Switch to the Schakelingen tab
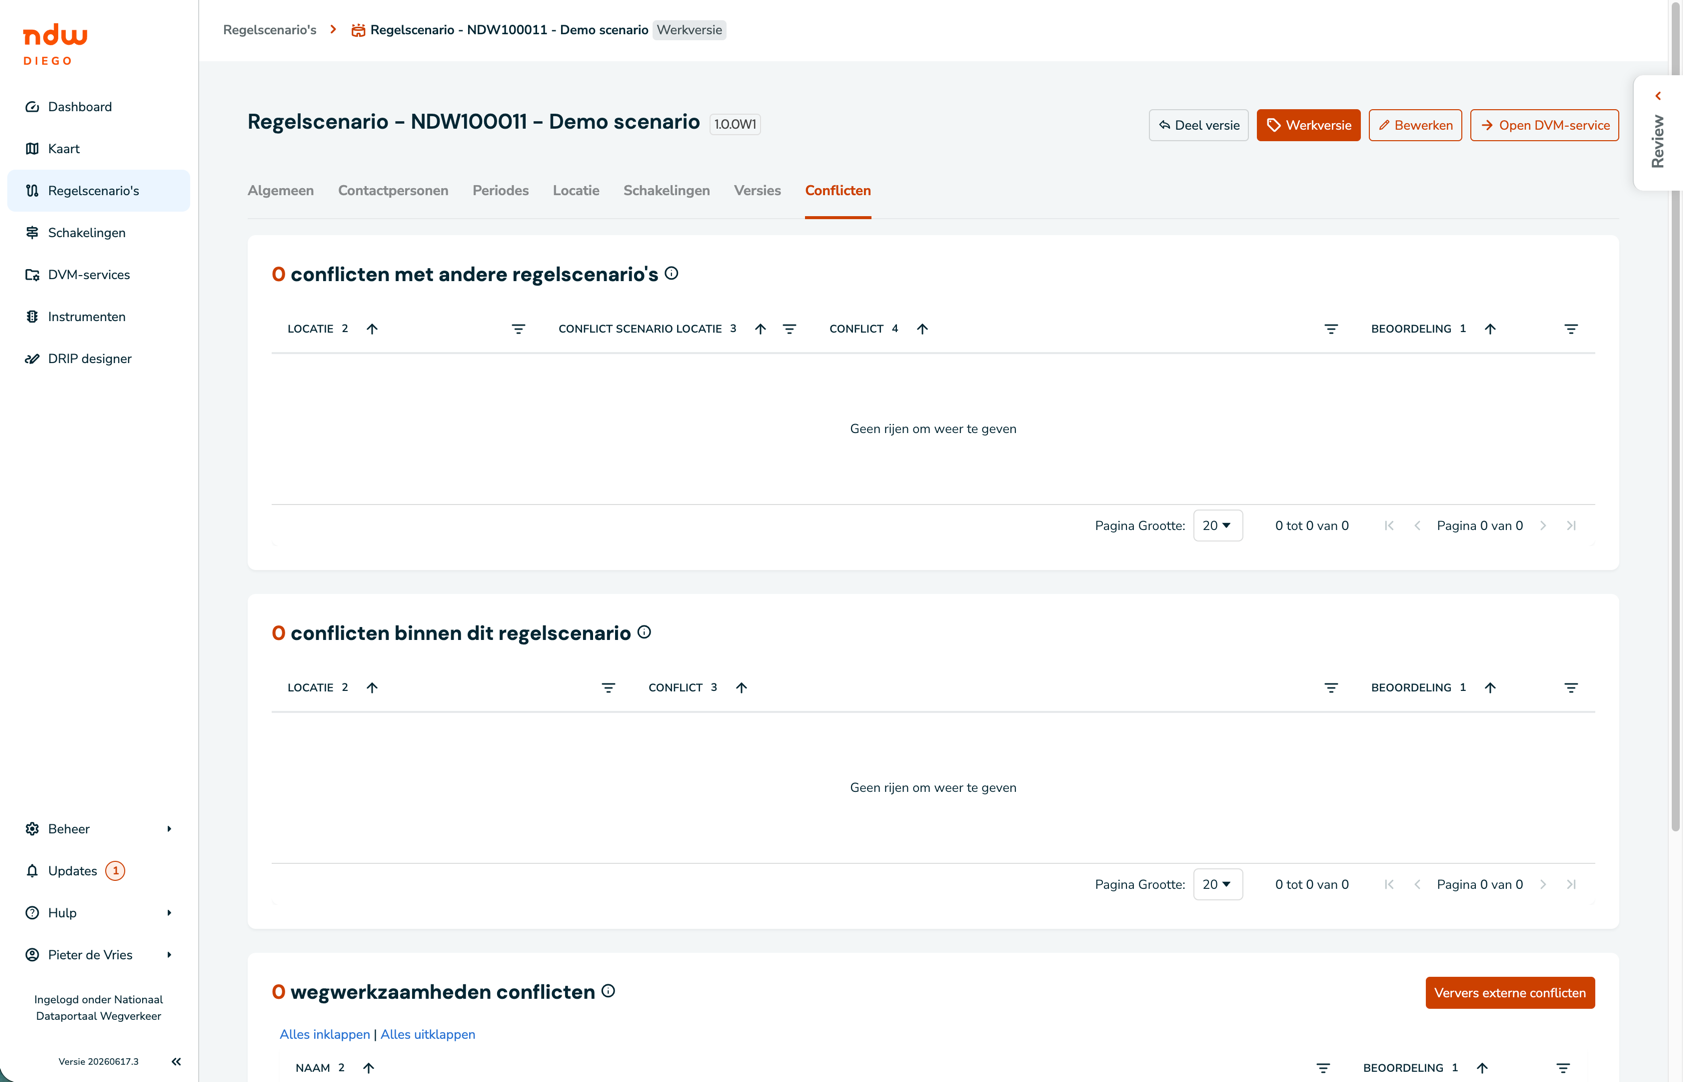This screenshot has height=1082, width=1683. [x=666, y=191]
